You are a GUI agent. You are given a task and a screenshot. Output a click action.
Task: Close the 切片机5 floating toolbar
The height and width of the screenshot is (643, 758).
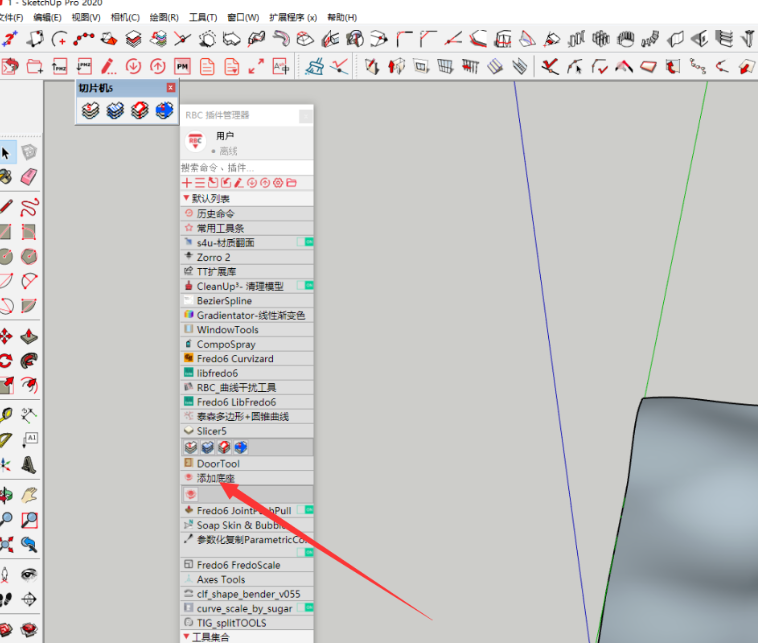coord(171,88)
